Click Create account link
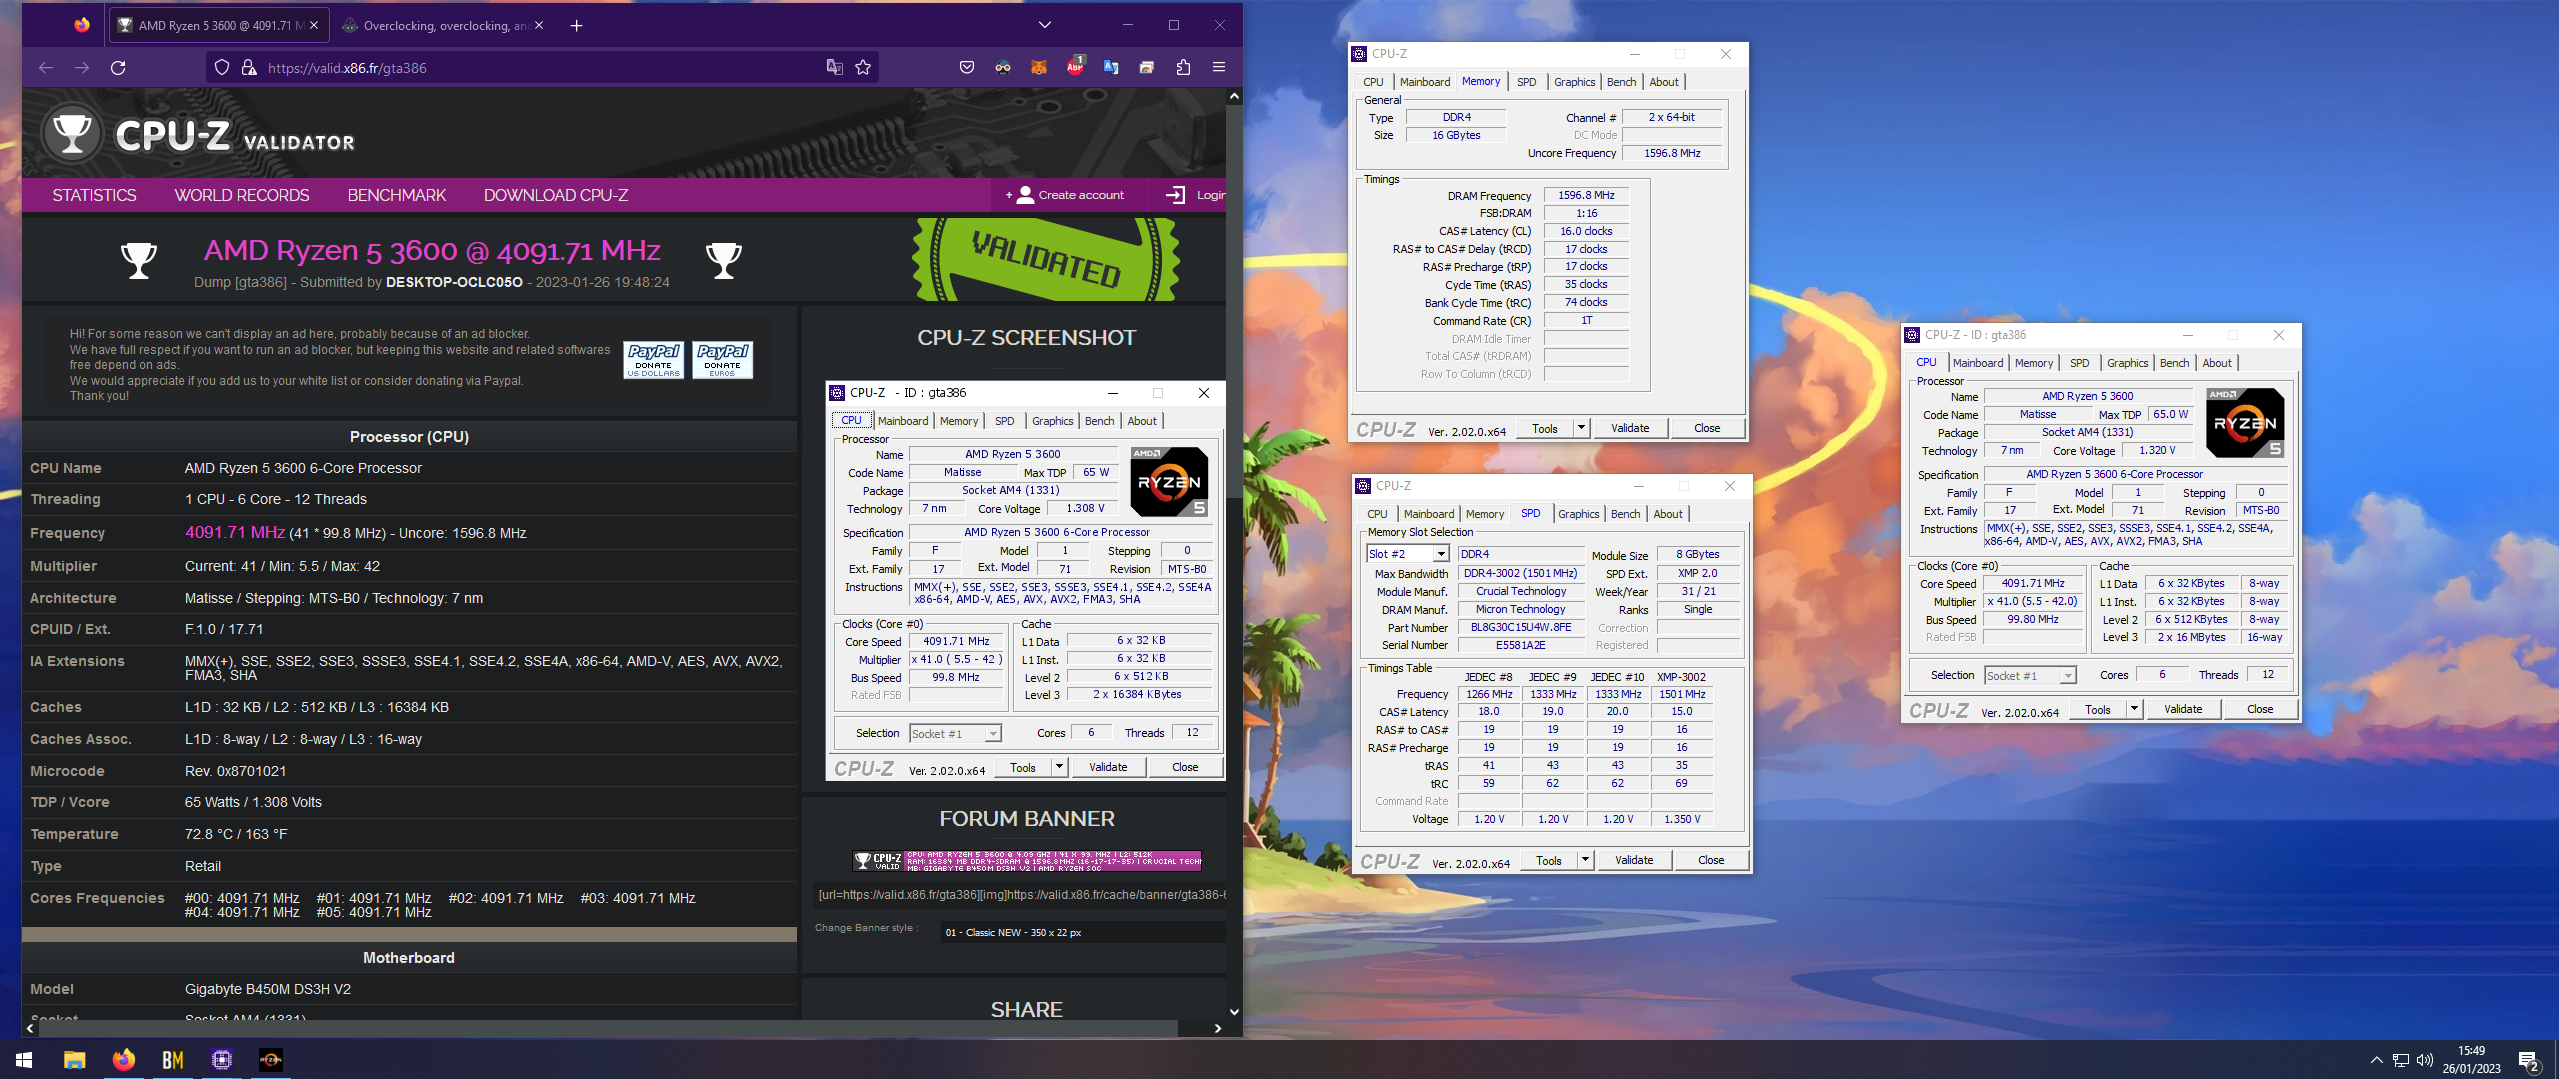This screenshot has height=1079, width=2559. pos(1066,195)
